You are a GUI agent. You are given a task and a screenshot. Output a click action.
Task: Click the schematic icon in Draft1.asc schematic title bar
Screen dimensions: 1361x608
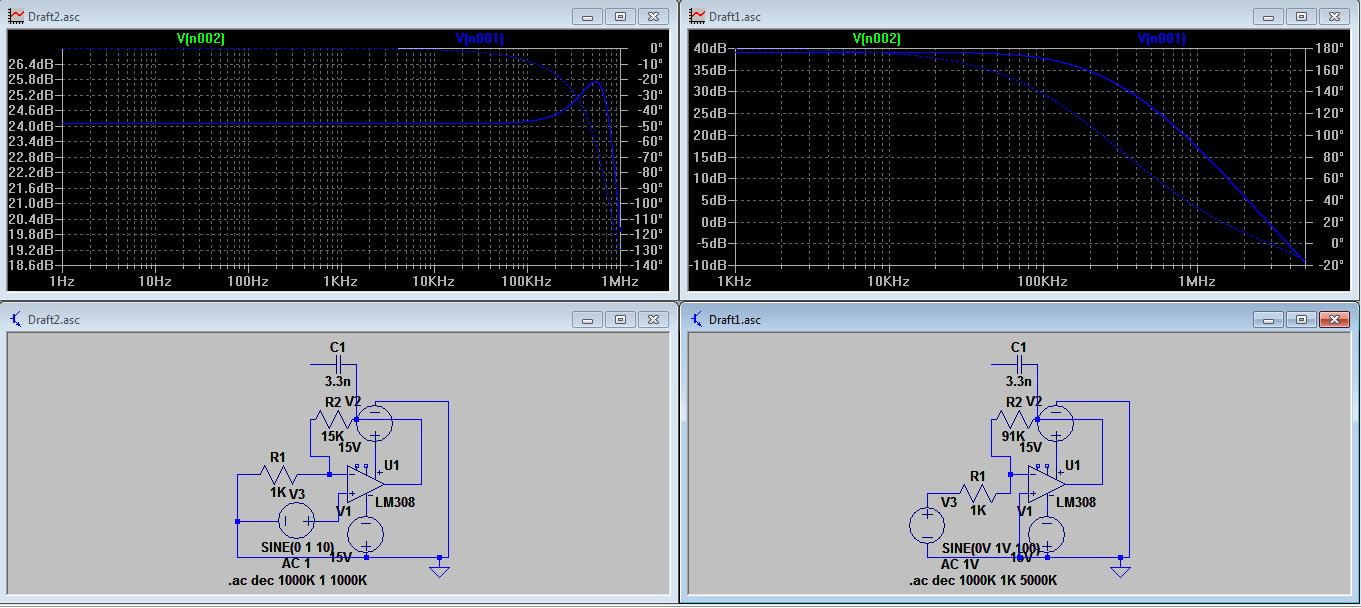(x=697, y=319)
